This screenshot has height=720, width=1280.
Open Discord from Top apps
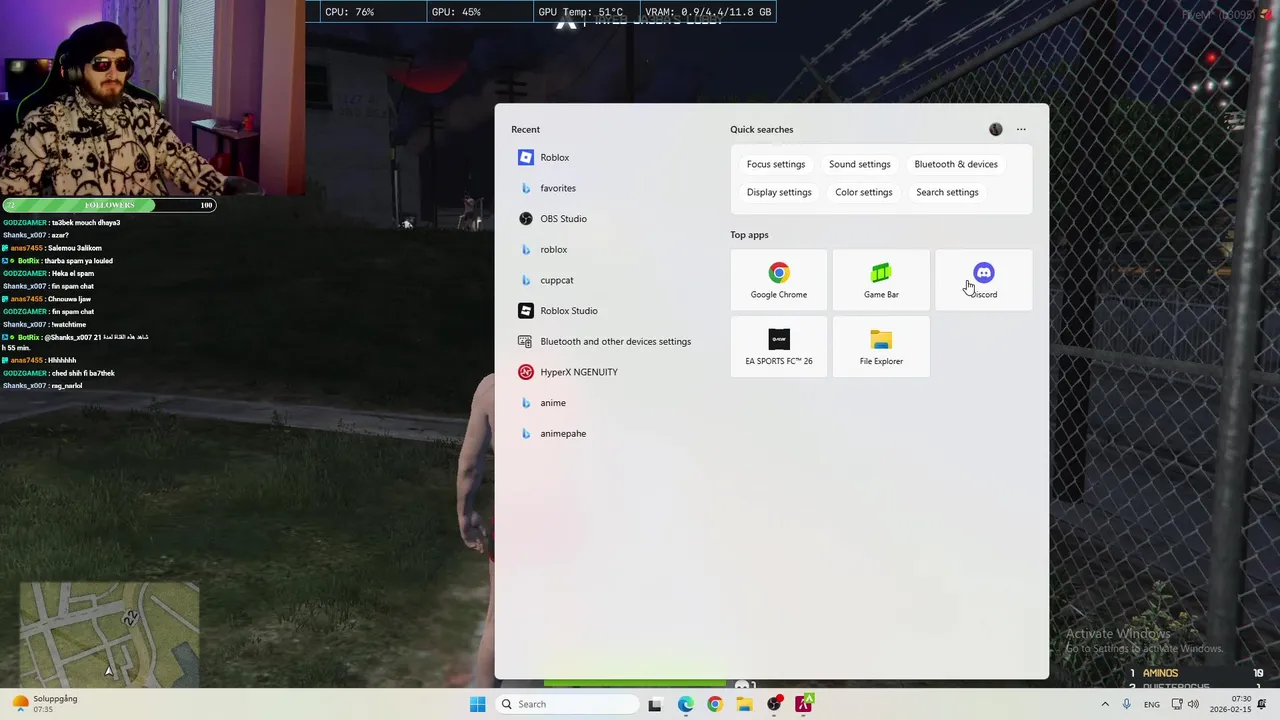coord(984,280)
